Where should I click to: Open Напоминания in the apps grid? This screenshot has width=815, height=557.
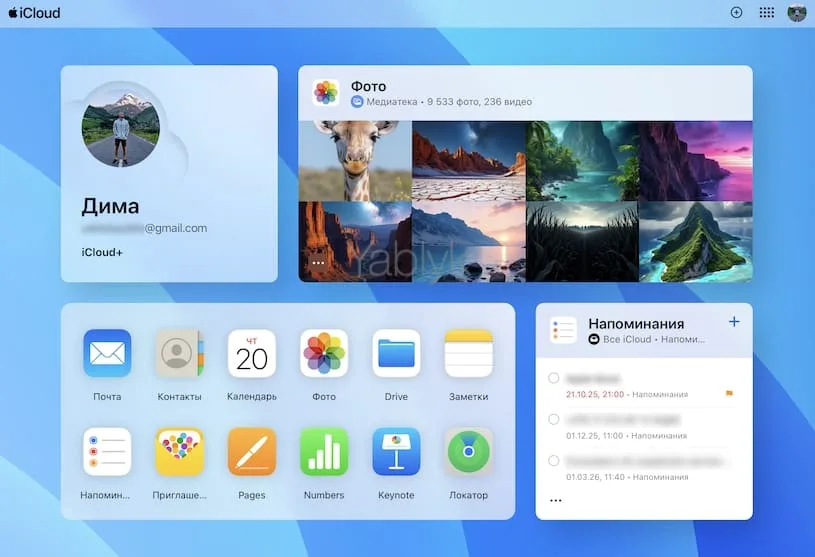(107, 452)
